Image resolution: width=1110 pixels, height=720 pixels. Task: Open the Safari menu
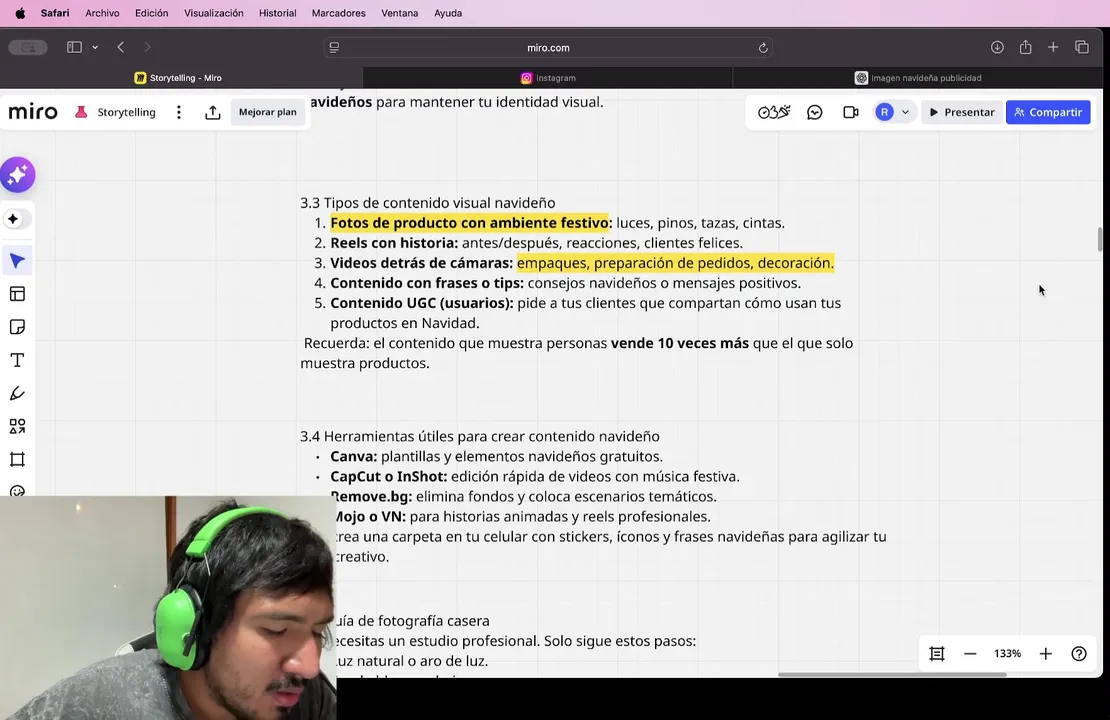tap(55, 13)
